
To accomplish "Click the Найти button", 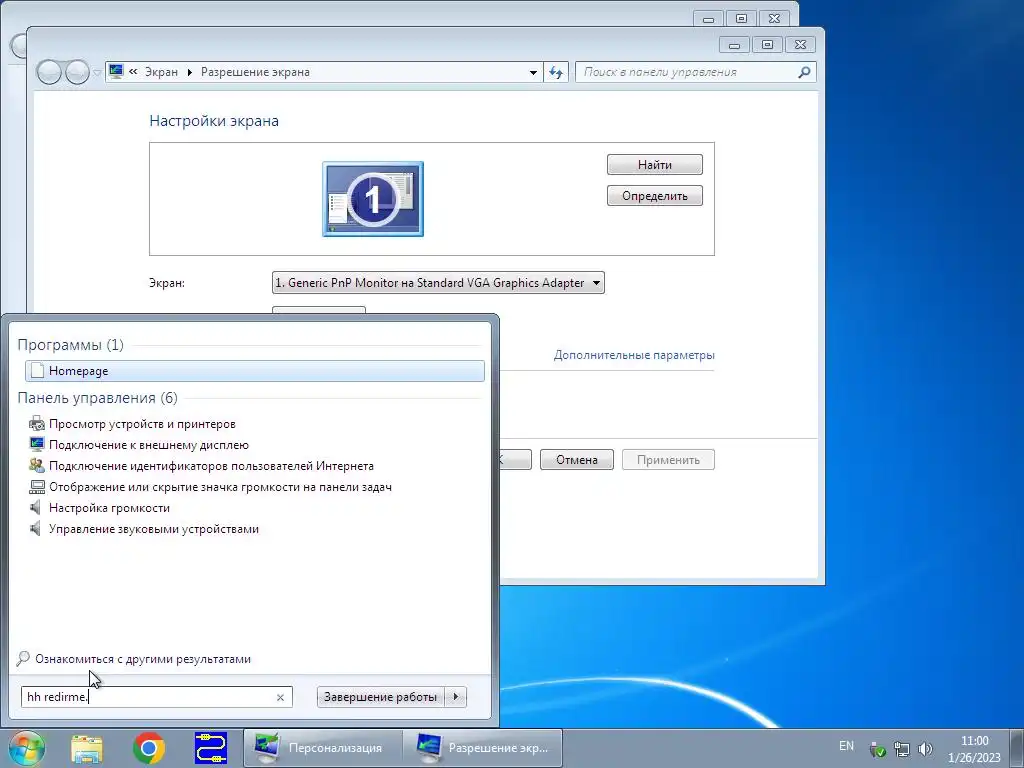I will pos(655,165).
